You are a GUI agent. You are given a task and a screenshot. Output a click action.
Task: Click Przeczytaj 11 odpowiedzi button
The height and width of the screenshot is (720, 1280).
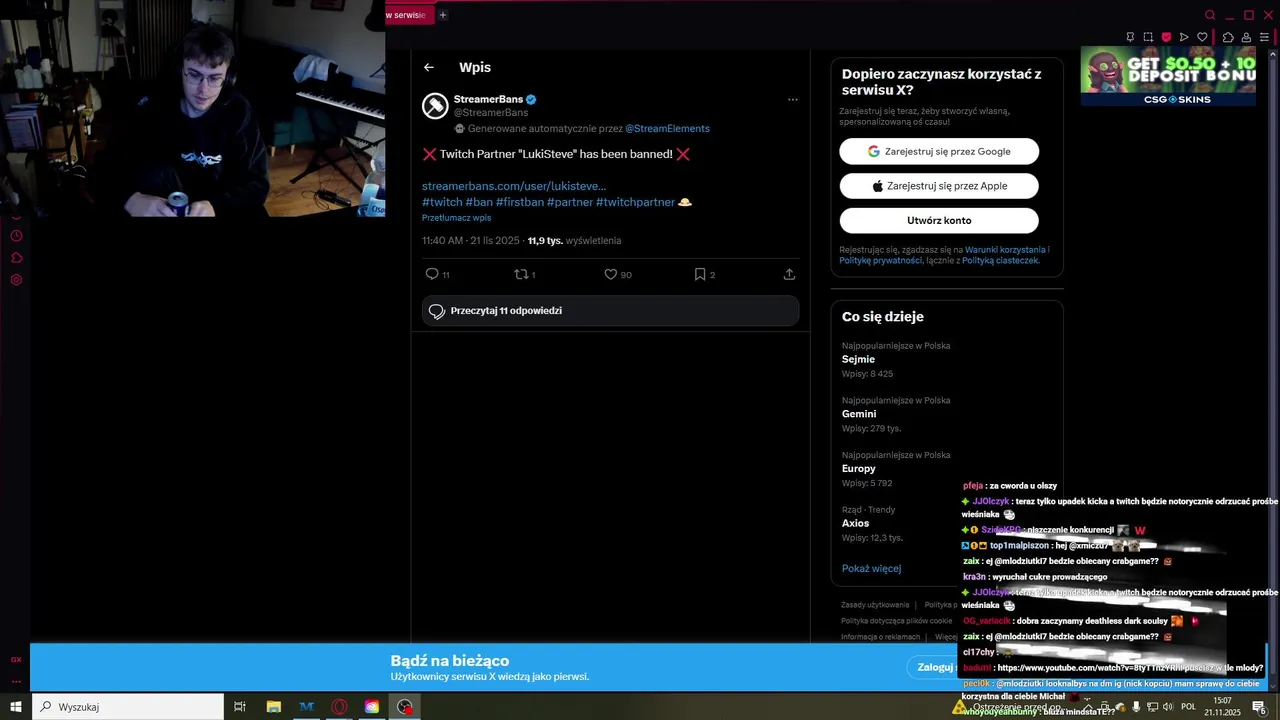click(610, 311)
